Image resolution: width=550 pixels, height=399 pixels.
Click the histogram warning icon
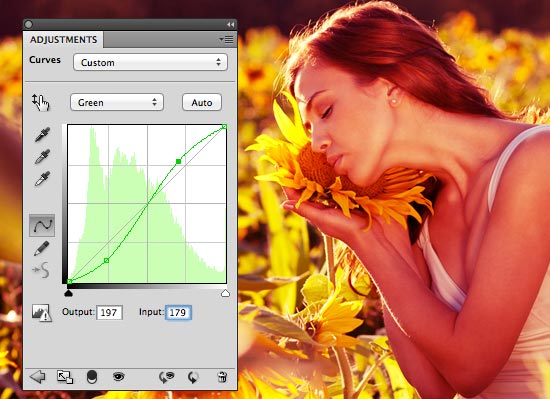coord(41,313)
